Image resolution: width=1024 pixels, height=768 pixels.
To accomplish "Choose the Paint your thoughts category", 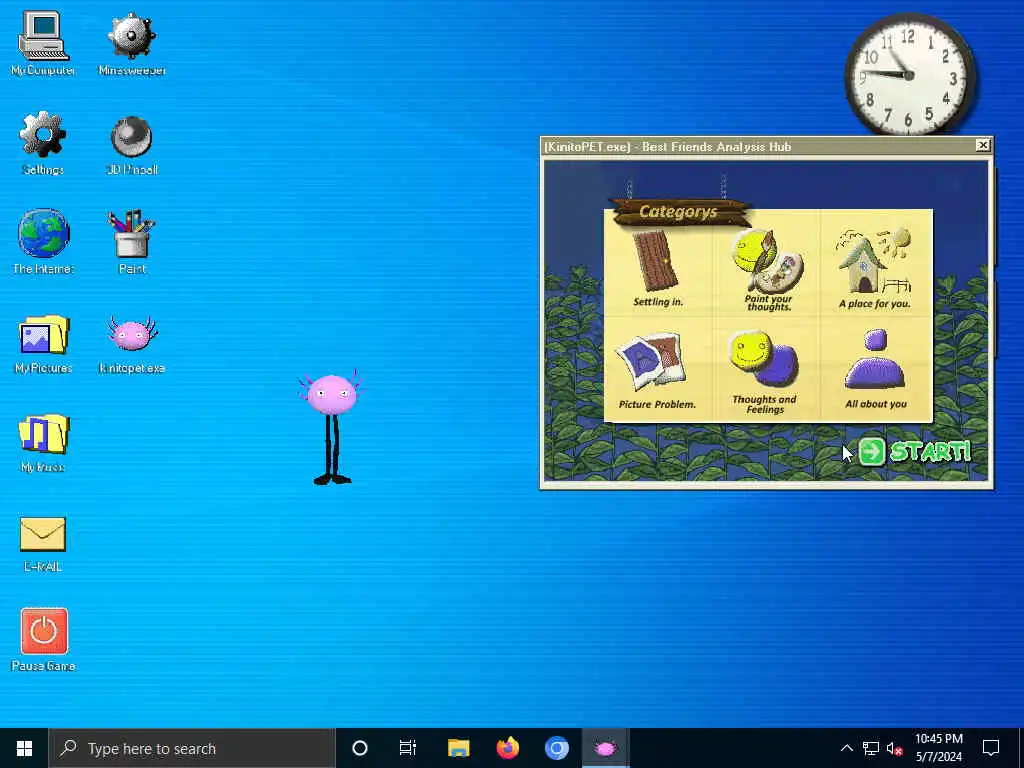I will (767, 269).
